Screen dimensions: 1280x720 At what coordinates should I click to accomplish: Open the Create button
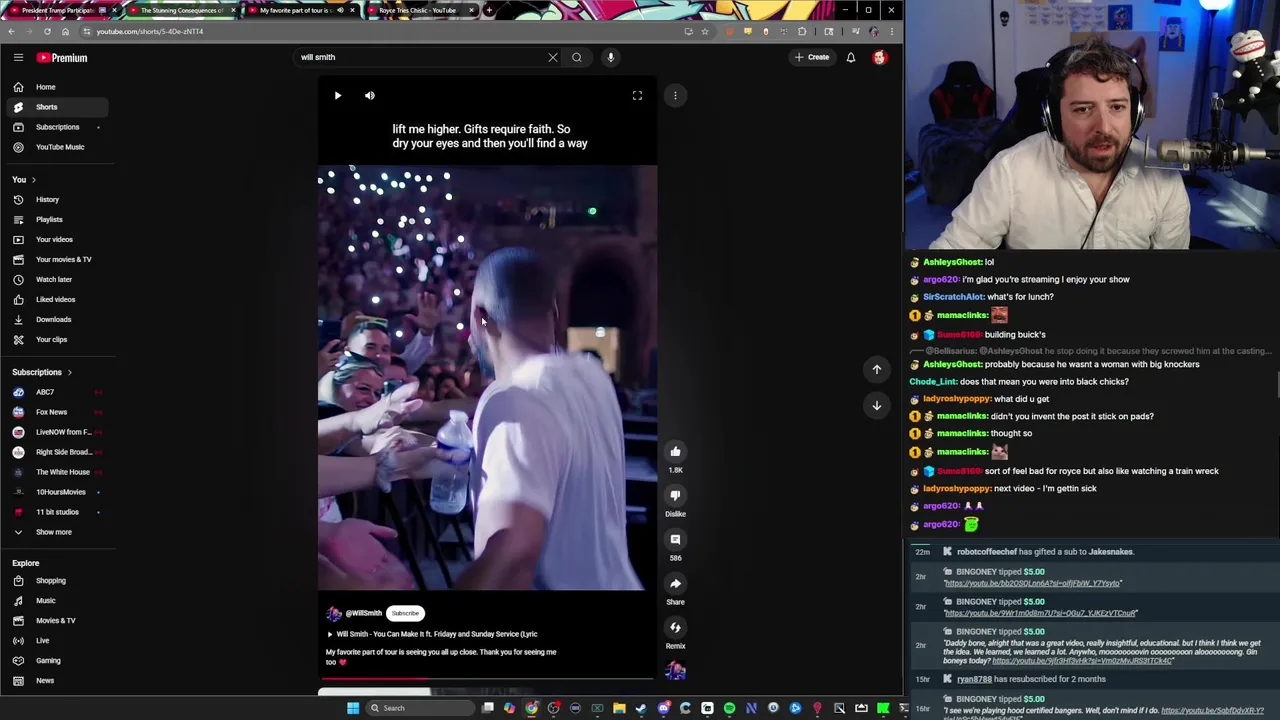812,57
